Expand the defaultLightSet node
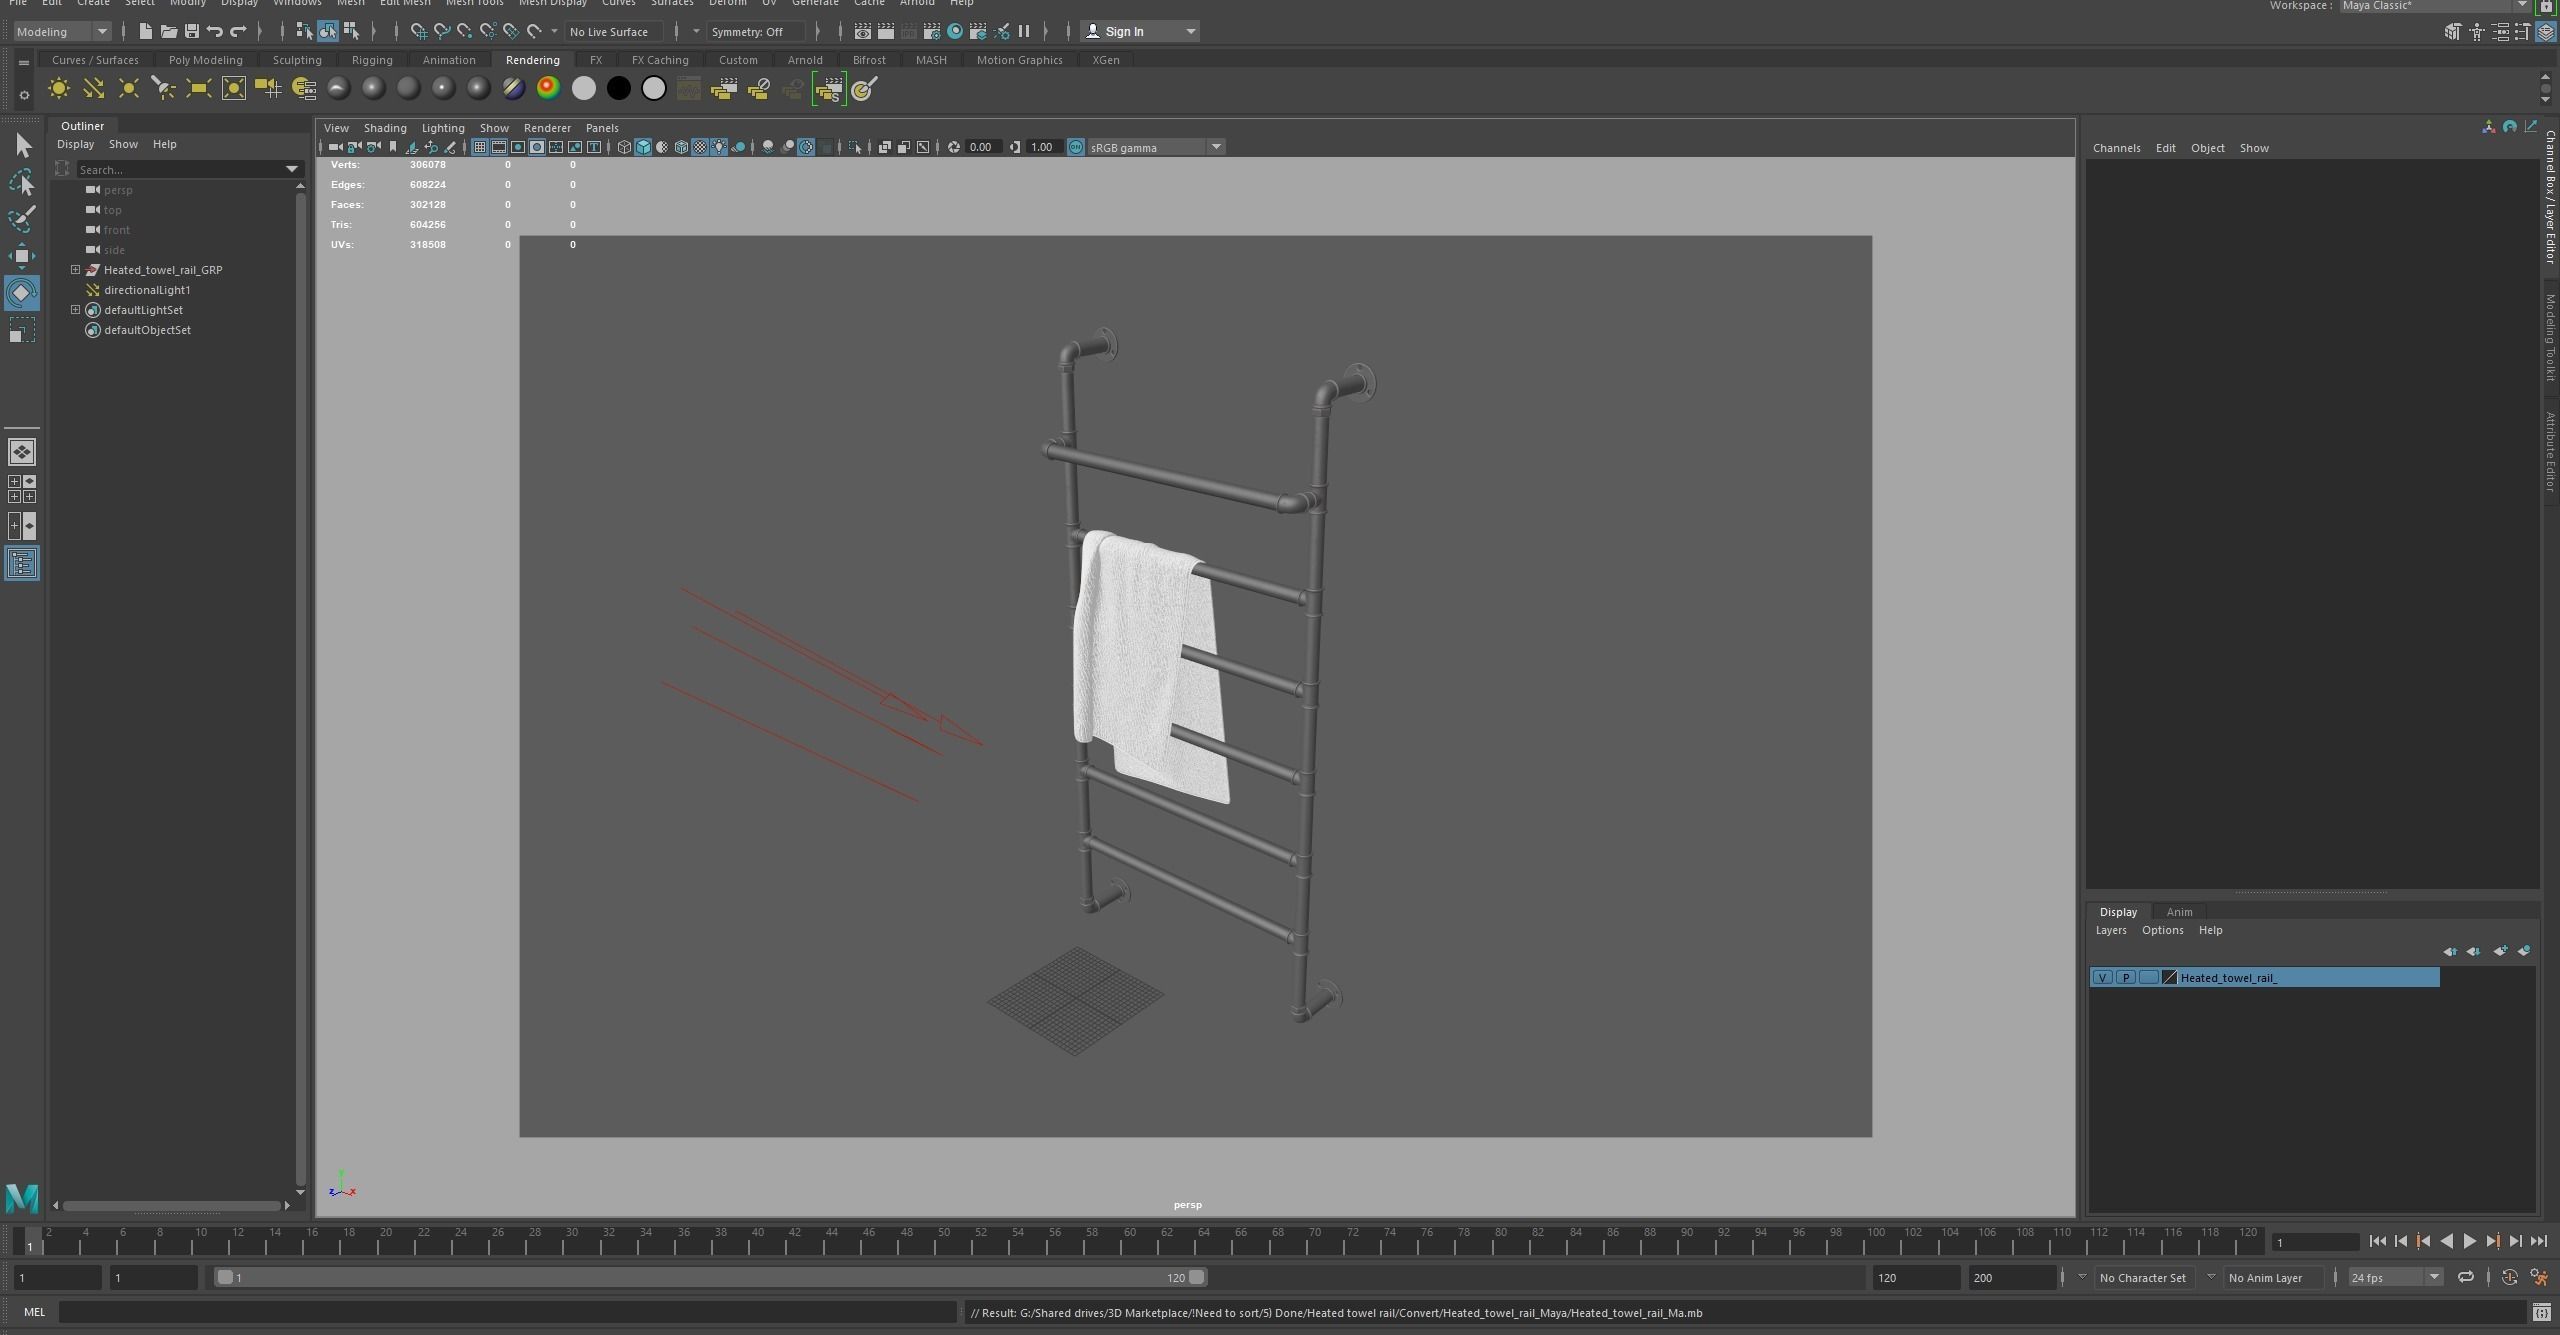The image size is (2560, 1335). pos(75,310)
